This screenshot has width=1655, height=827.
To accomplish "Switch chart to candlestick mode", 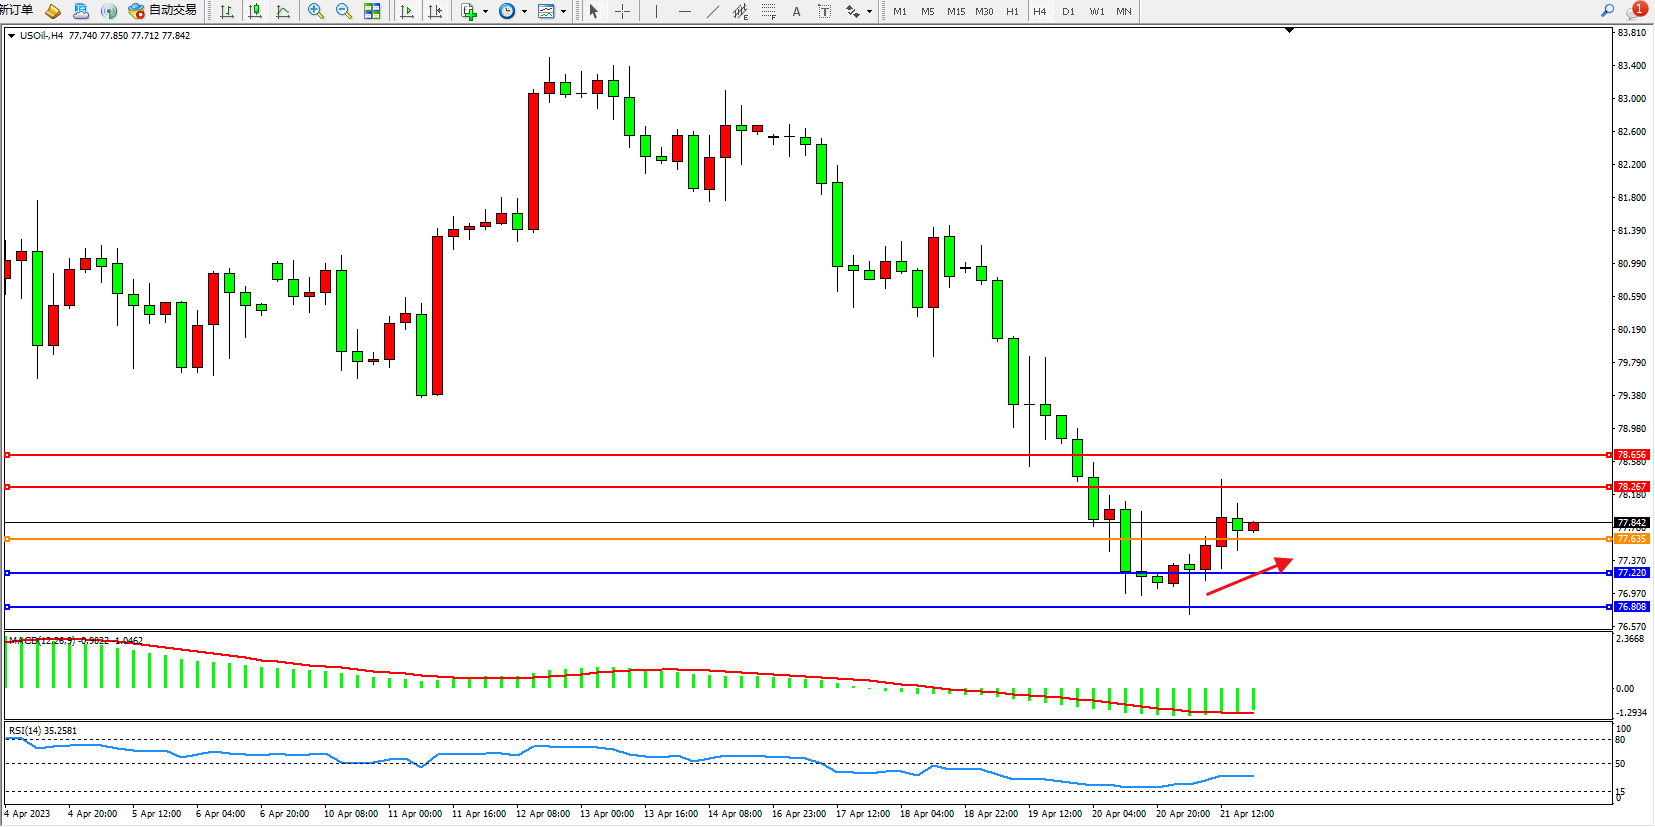I will 255,11.
